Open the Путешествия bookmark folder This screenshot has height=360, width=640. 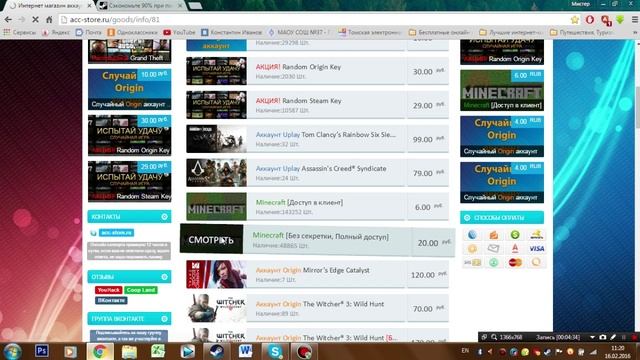coord(581,32)
